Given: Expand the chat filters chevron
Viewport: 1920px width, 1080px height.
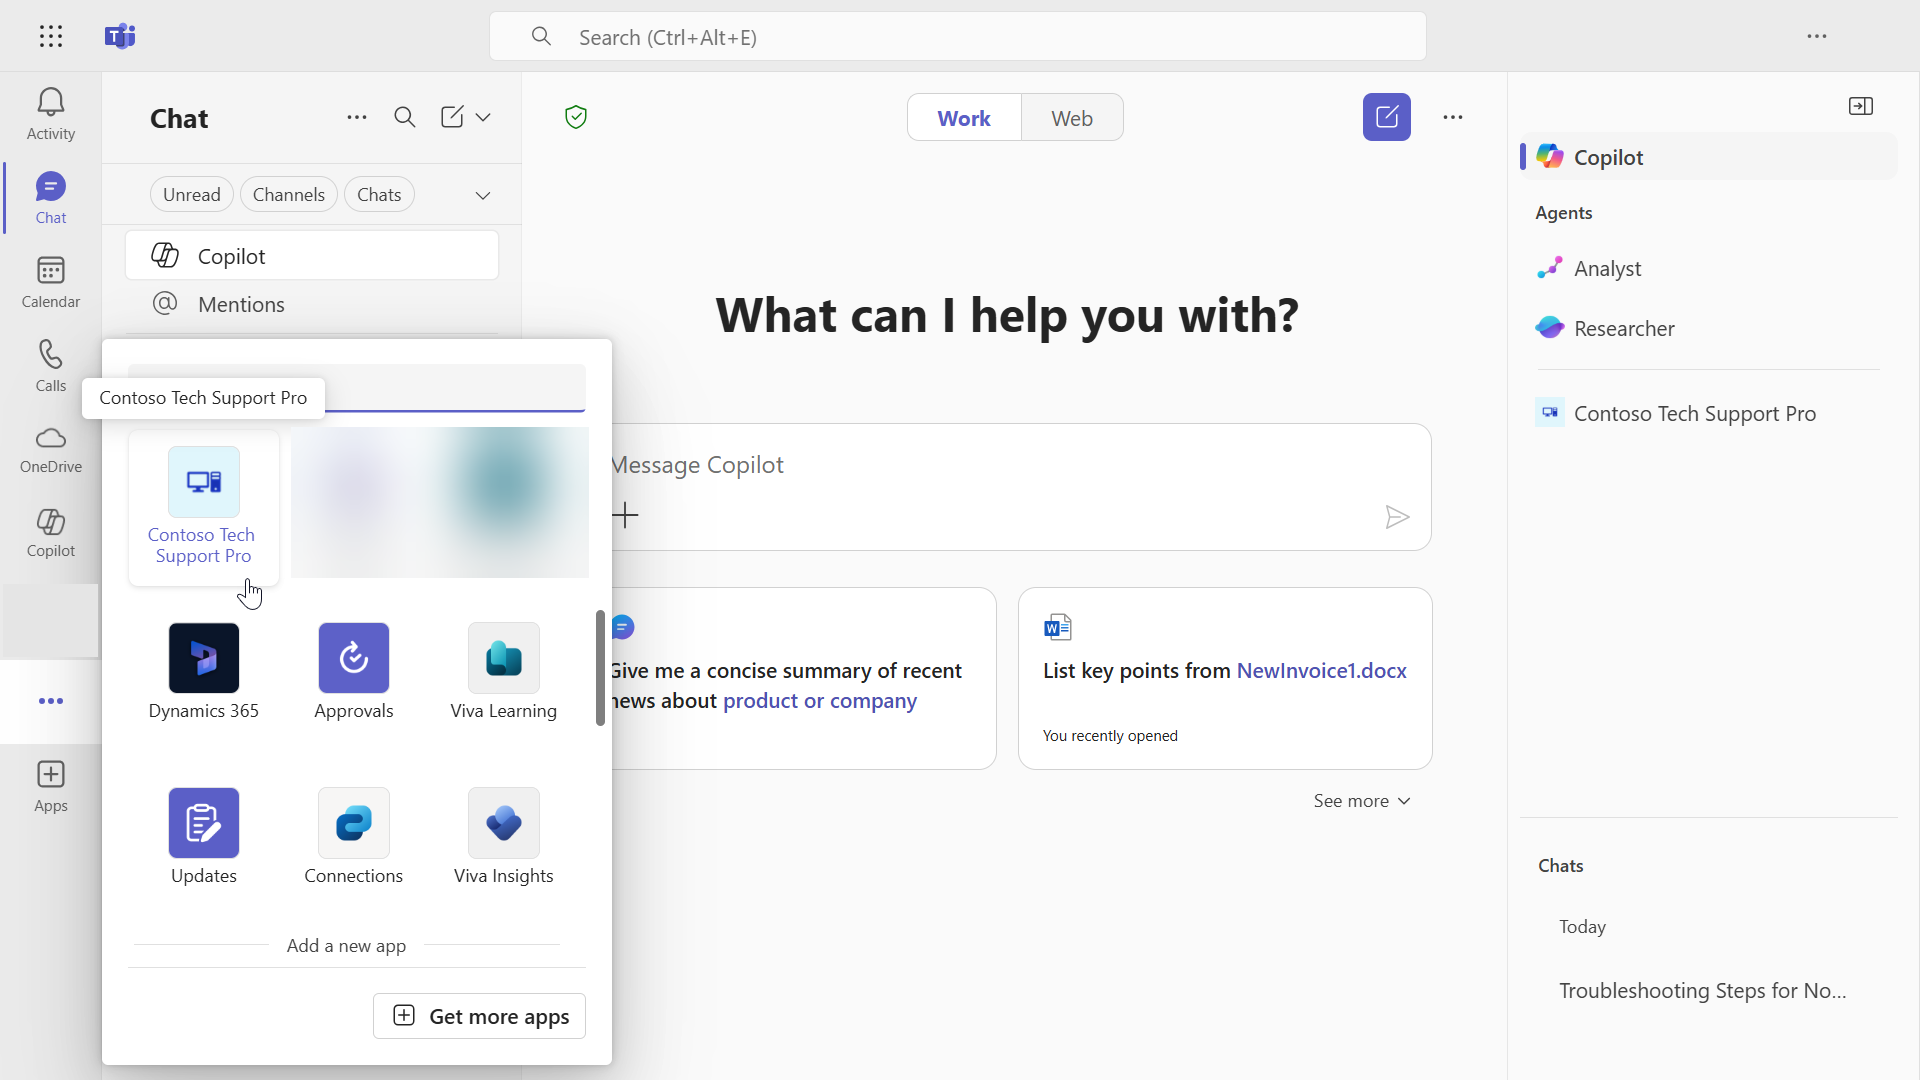Looking at the screenshot, I should [x=483, y=195].
